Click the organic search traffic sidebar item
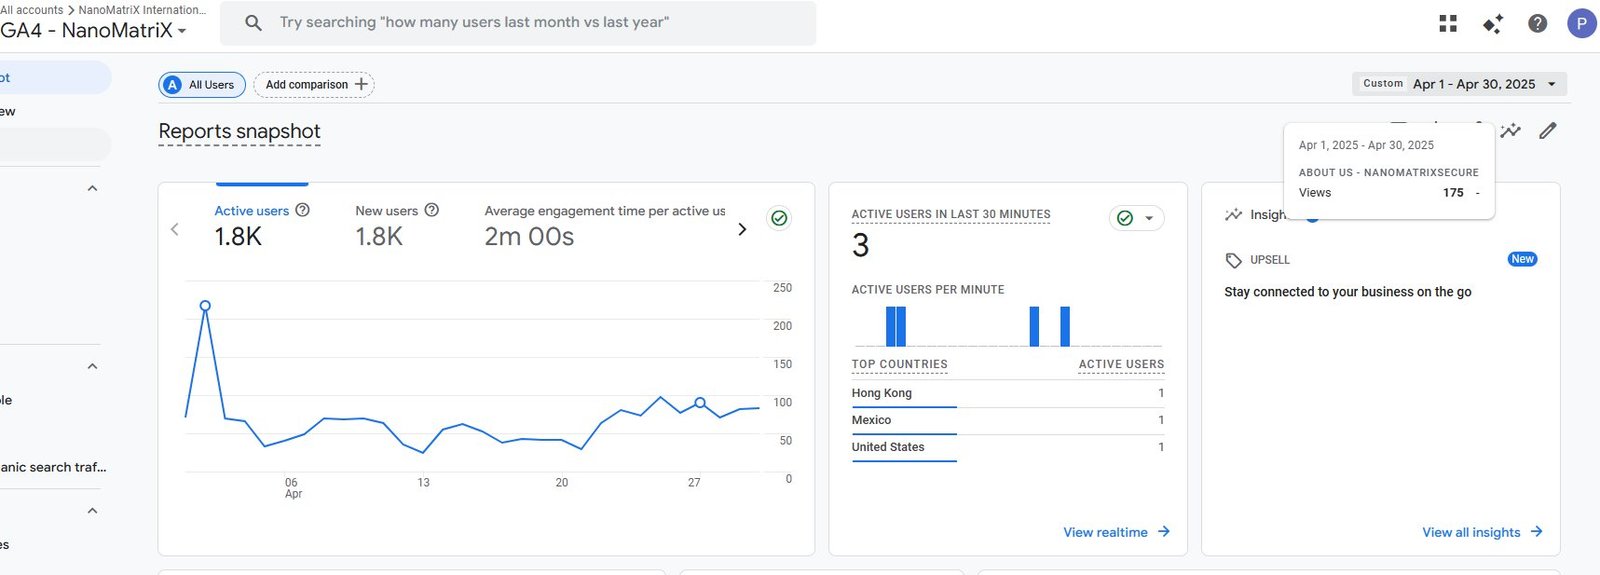 53,467
